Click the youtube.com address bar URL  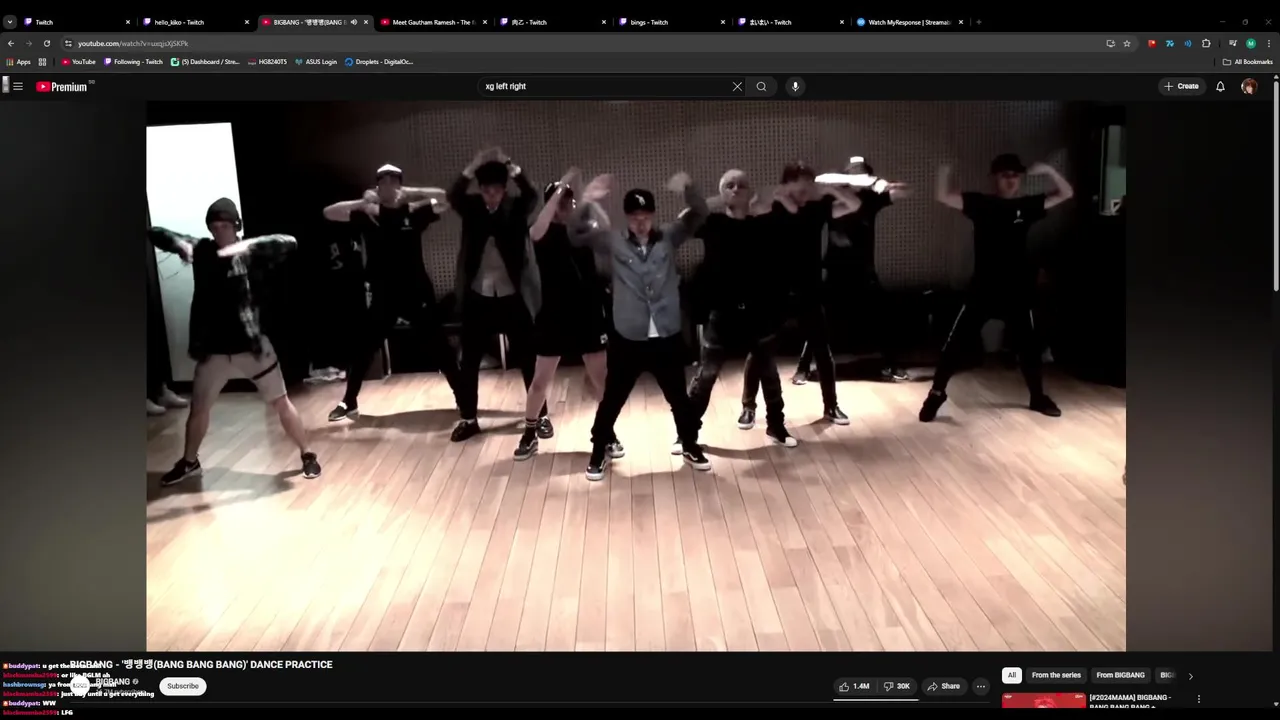[133, 43]
